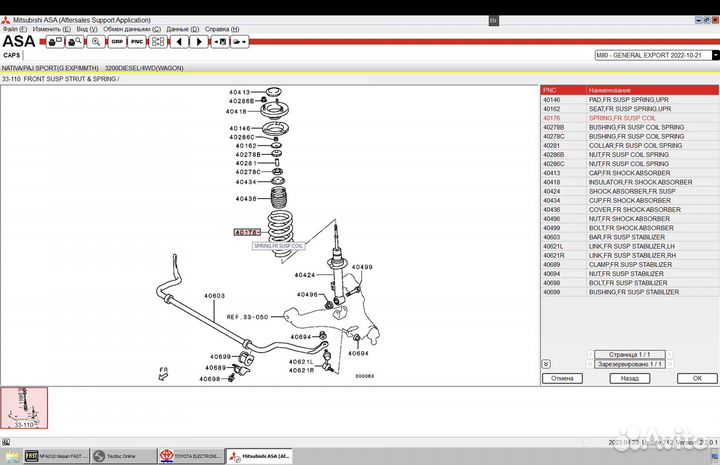Click the GRP toolbar button

coord(117,42)
